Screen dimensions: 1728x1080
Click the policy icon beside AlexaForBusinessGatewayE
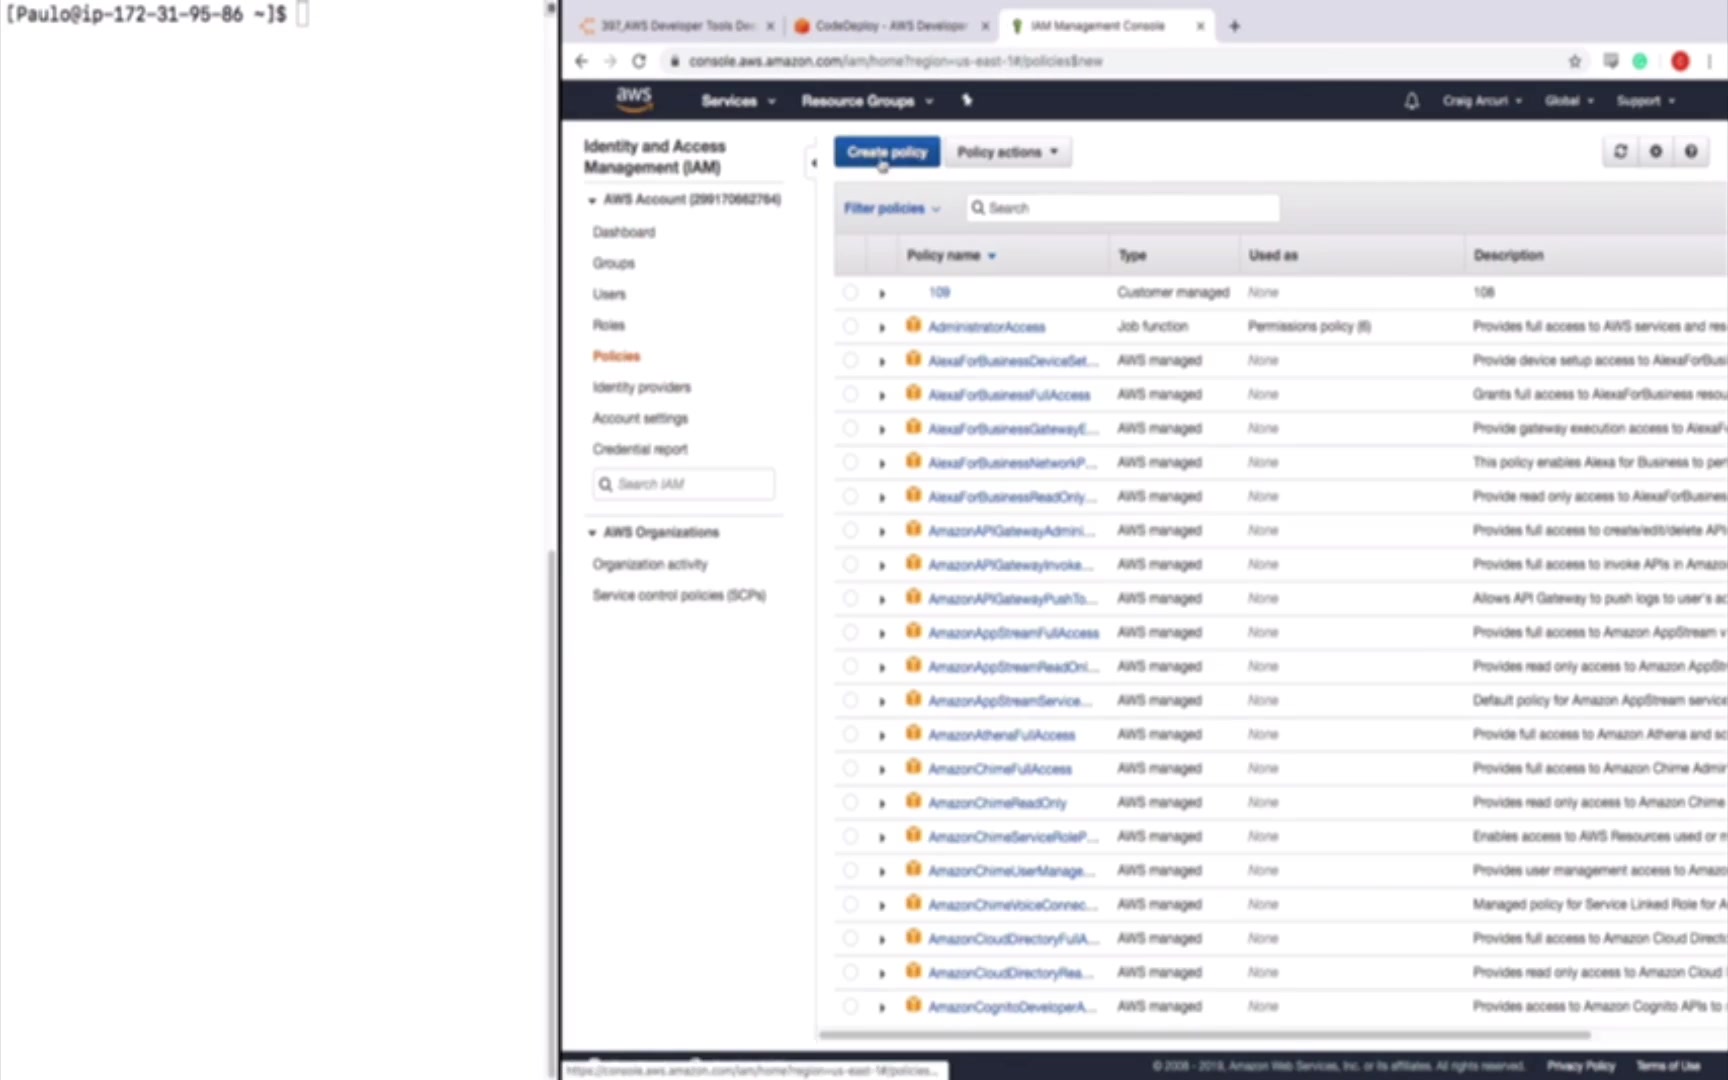pyautogui.click(x=913, y=427)
